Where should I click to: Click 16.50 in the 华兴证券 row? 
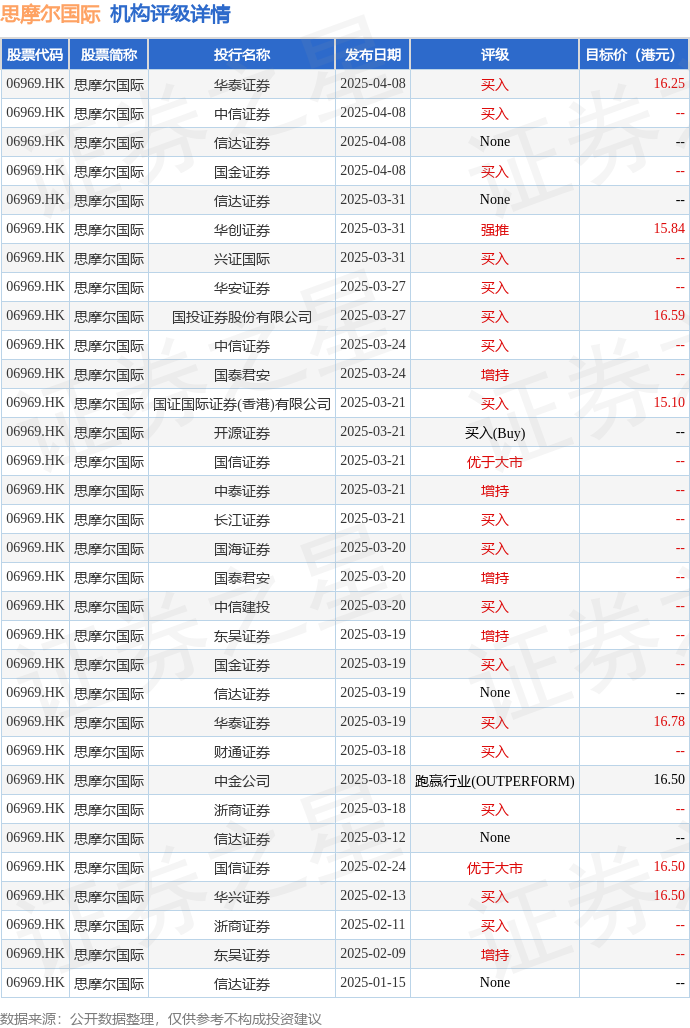click(669, 896)
